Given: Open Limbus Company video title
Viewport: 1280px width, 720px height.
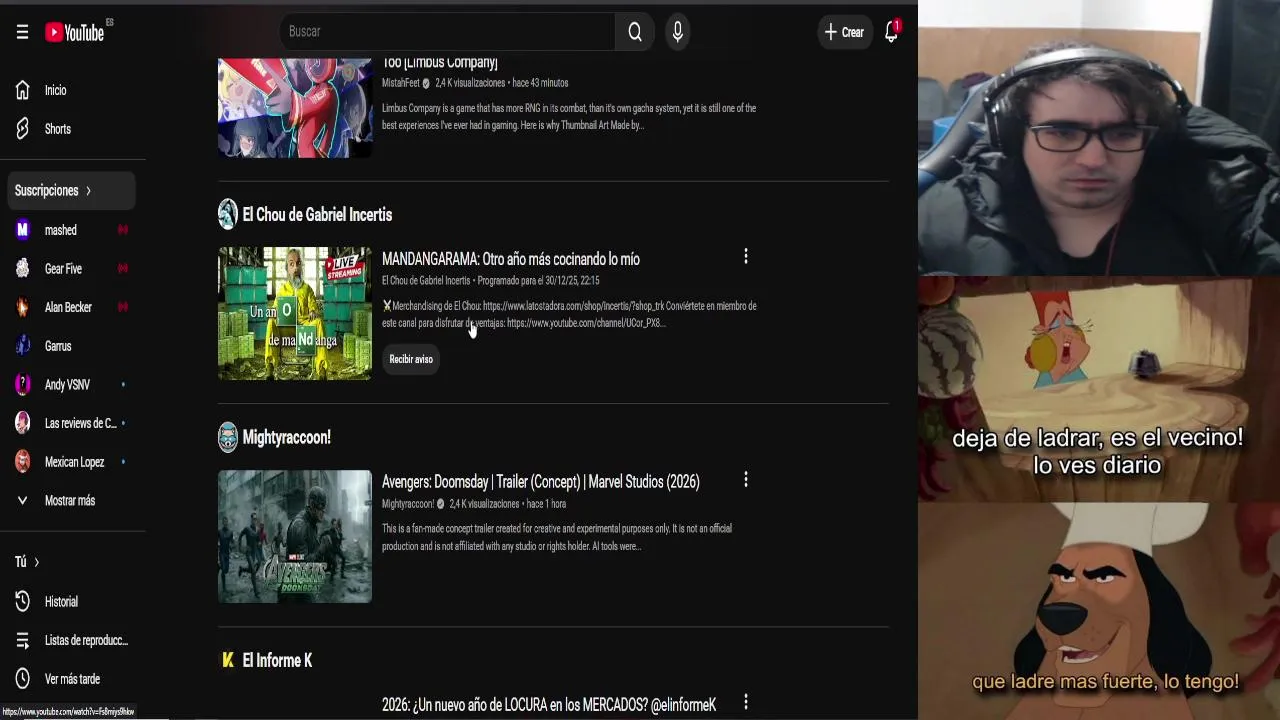Looking at the screenshot, I should (440, 63).
